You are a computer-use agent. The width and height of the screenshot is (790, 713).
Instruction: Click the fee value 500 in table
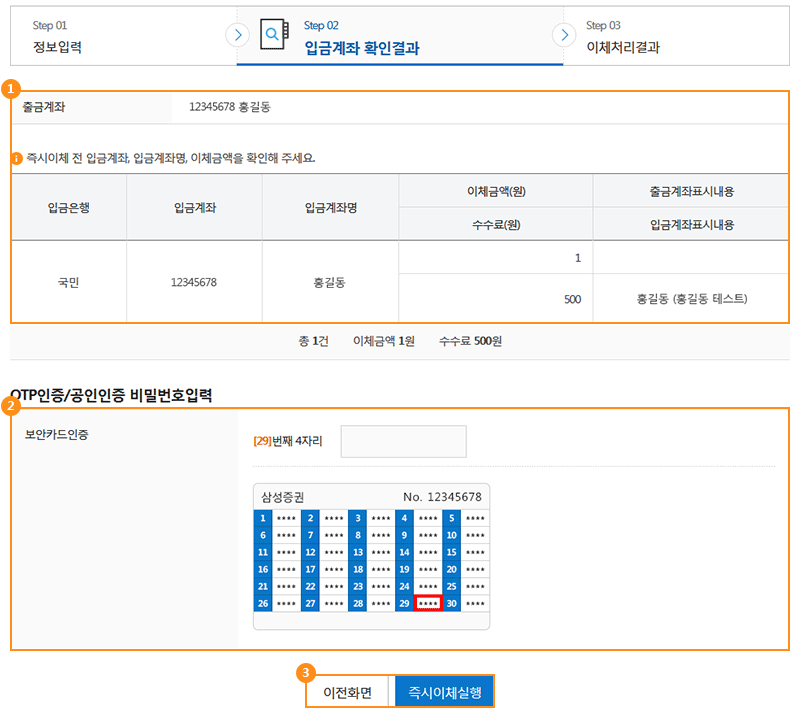[x=573, y=299]
